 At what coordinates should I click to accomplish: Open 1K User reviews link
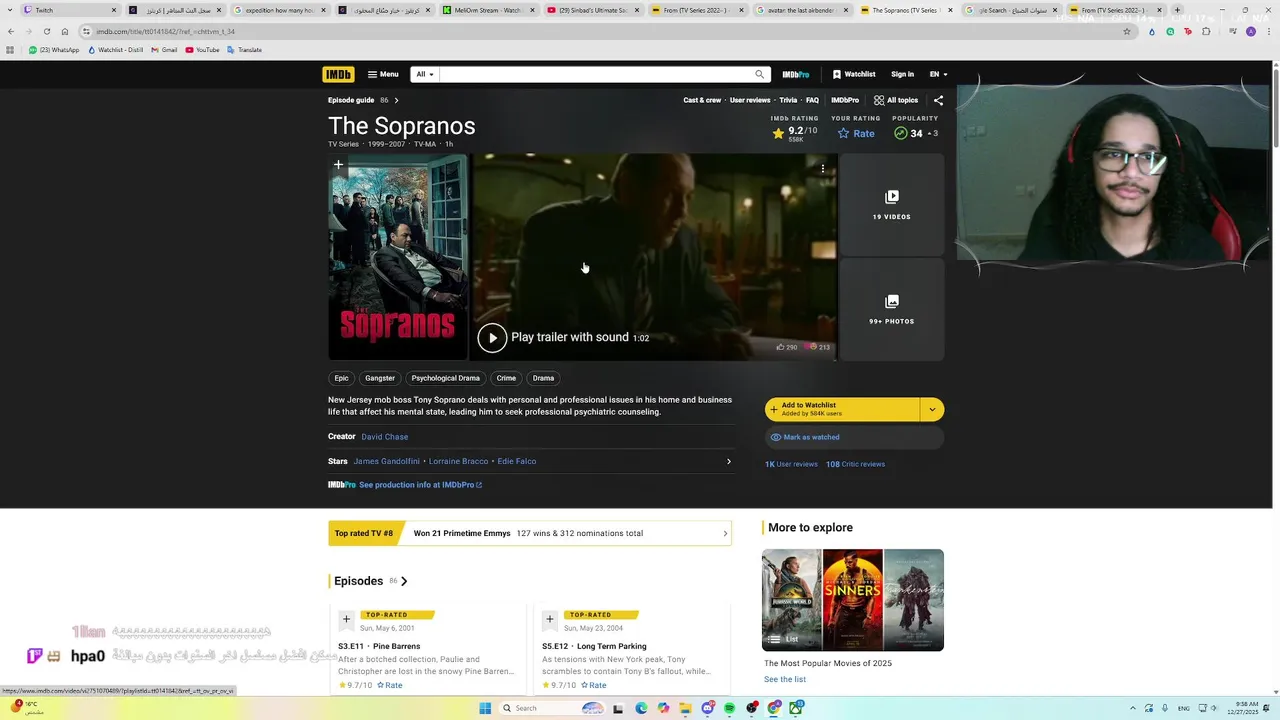pyautogui.click(x=791, y=464)
